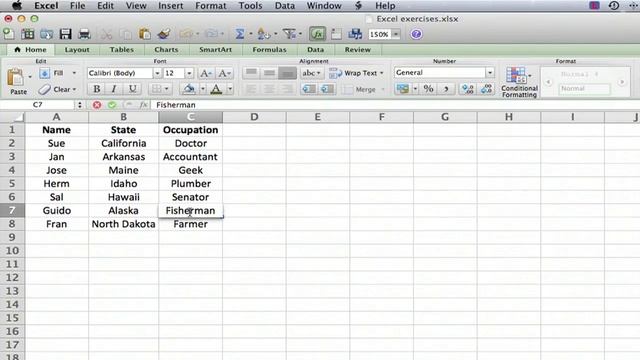
Task: Open the Apple menu
Action: tap(16, 5)
